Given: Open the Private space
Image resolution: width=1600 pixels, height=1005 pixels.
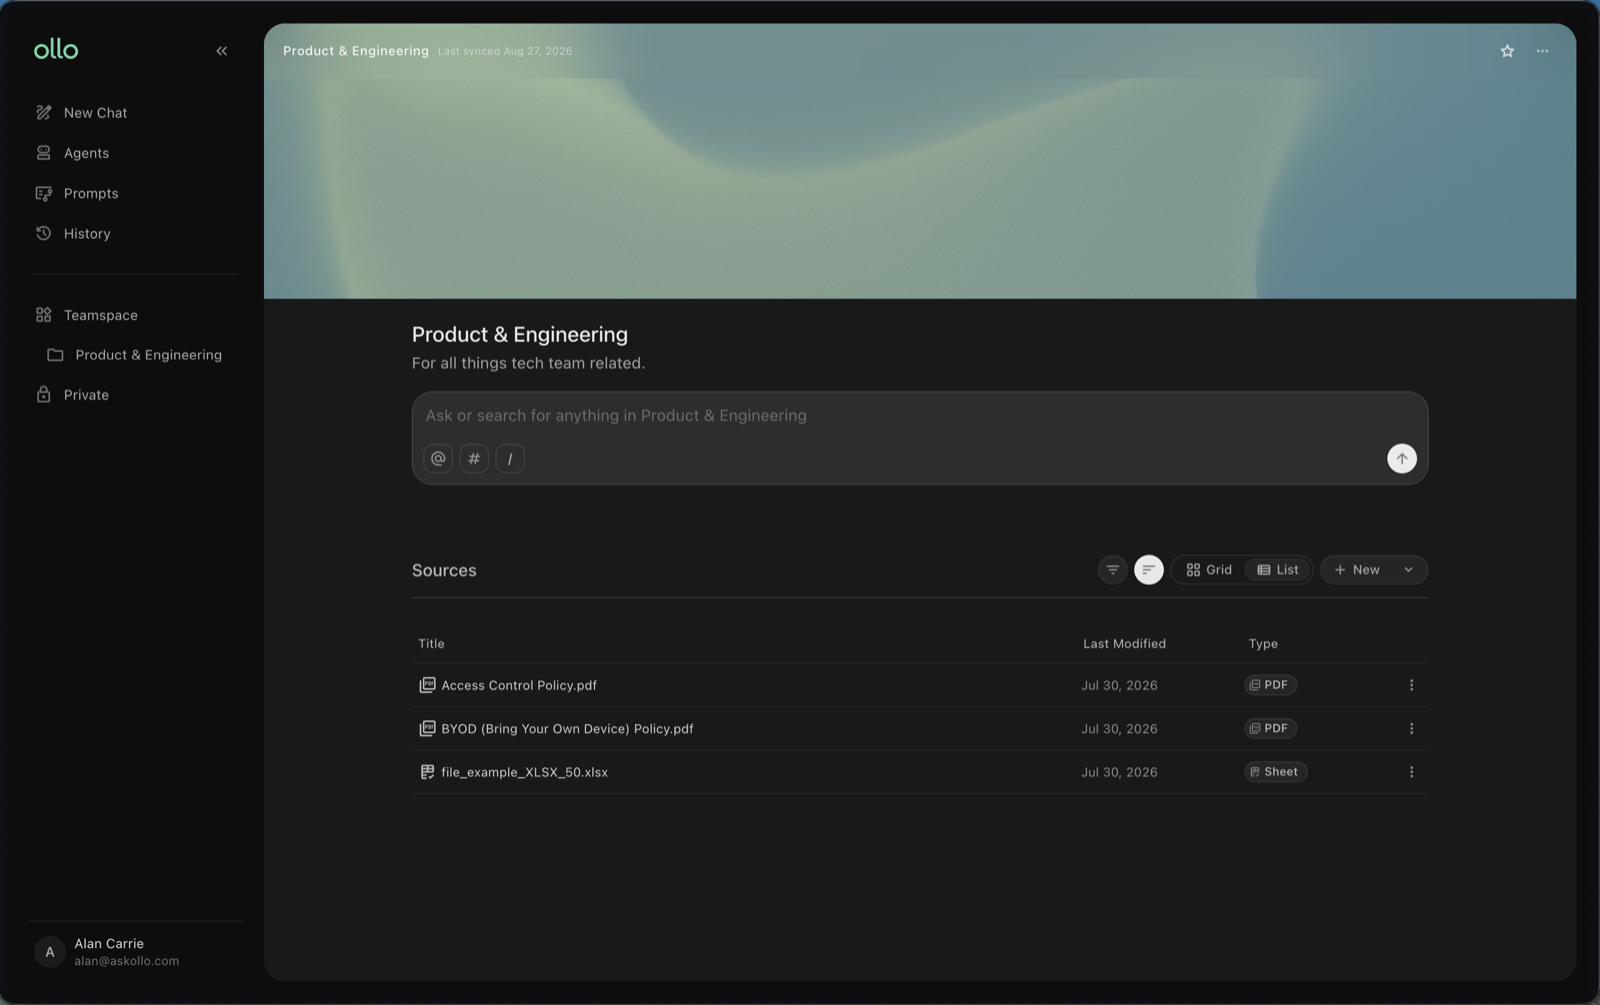Looking at the screenshot, I should [x=72, y=395].
